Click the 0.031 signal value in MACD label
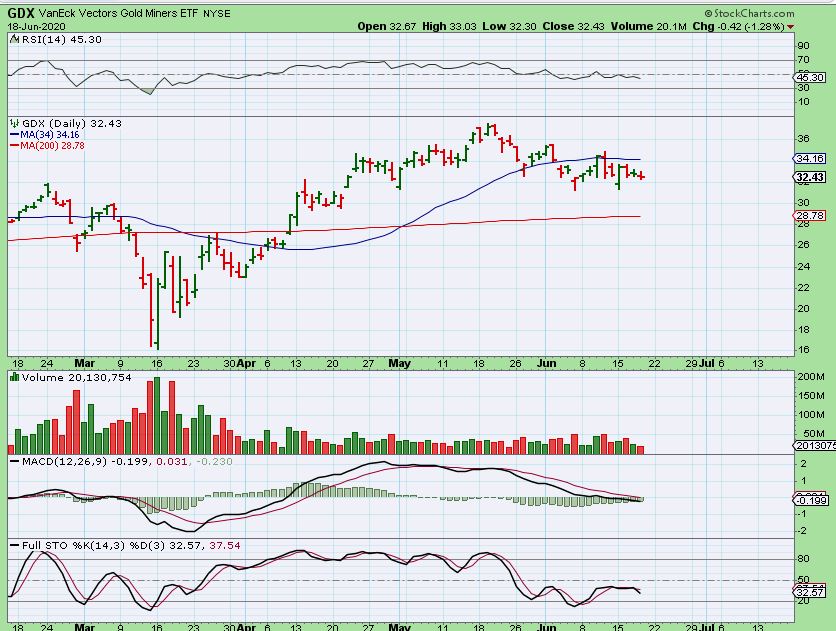The image size is (836, 631). click(x=172, y=461)
